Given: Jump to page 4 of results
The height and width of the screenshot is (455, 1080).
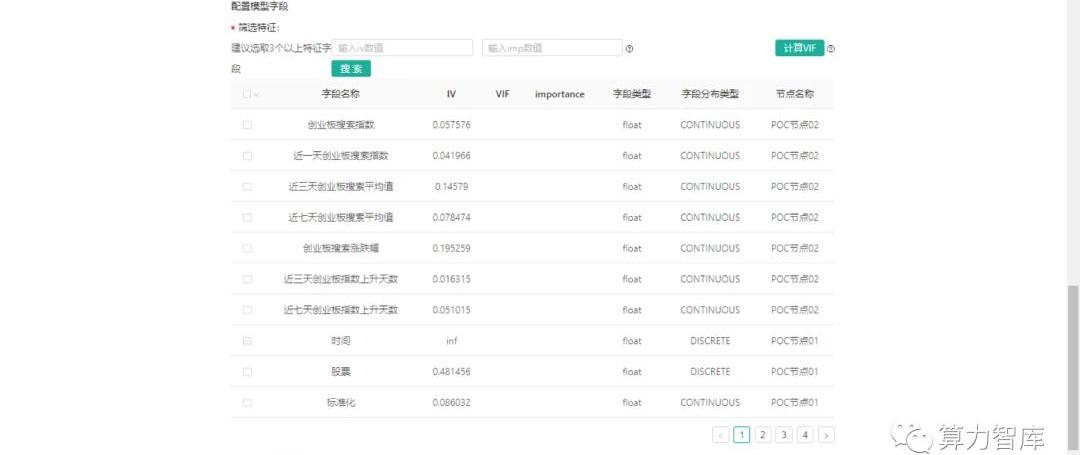Looking at the screenshot, I should coord(804,435).
